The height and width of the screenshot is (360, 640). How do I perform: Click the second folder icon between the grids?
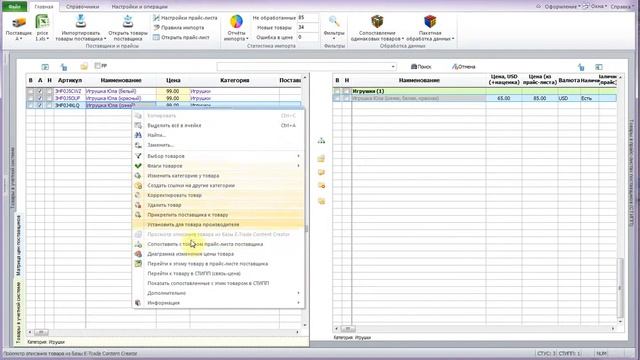tap(321, 172)
